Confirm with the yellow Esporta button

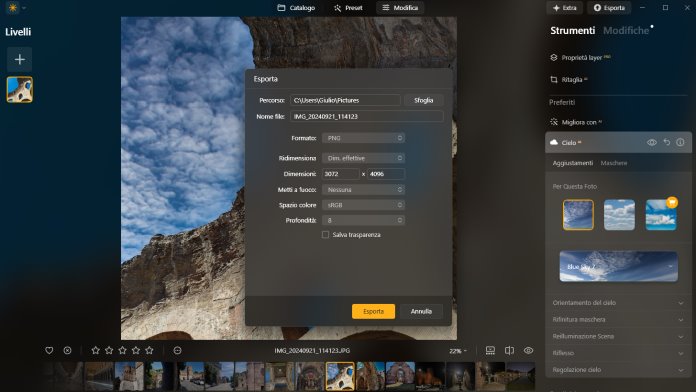(373, 312)
